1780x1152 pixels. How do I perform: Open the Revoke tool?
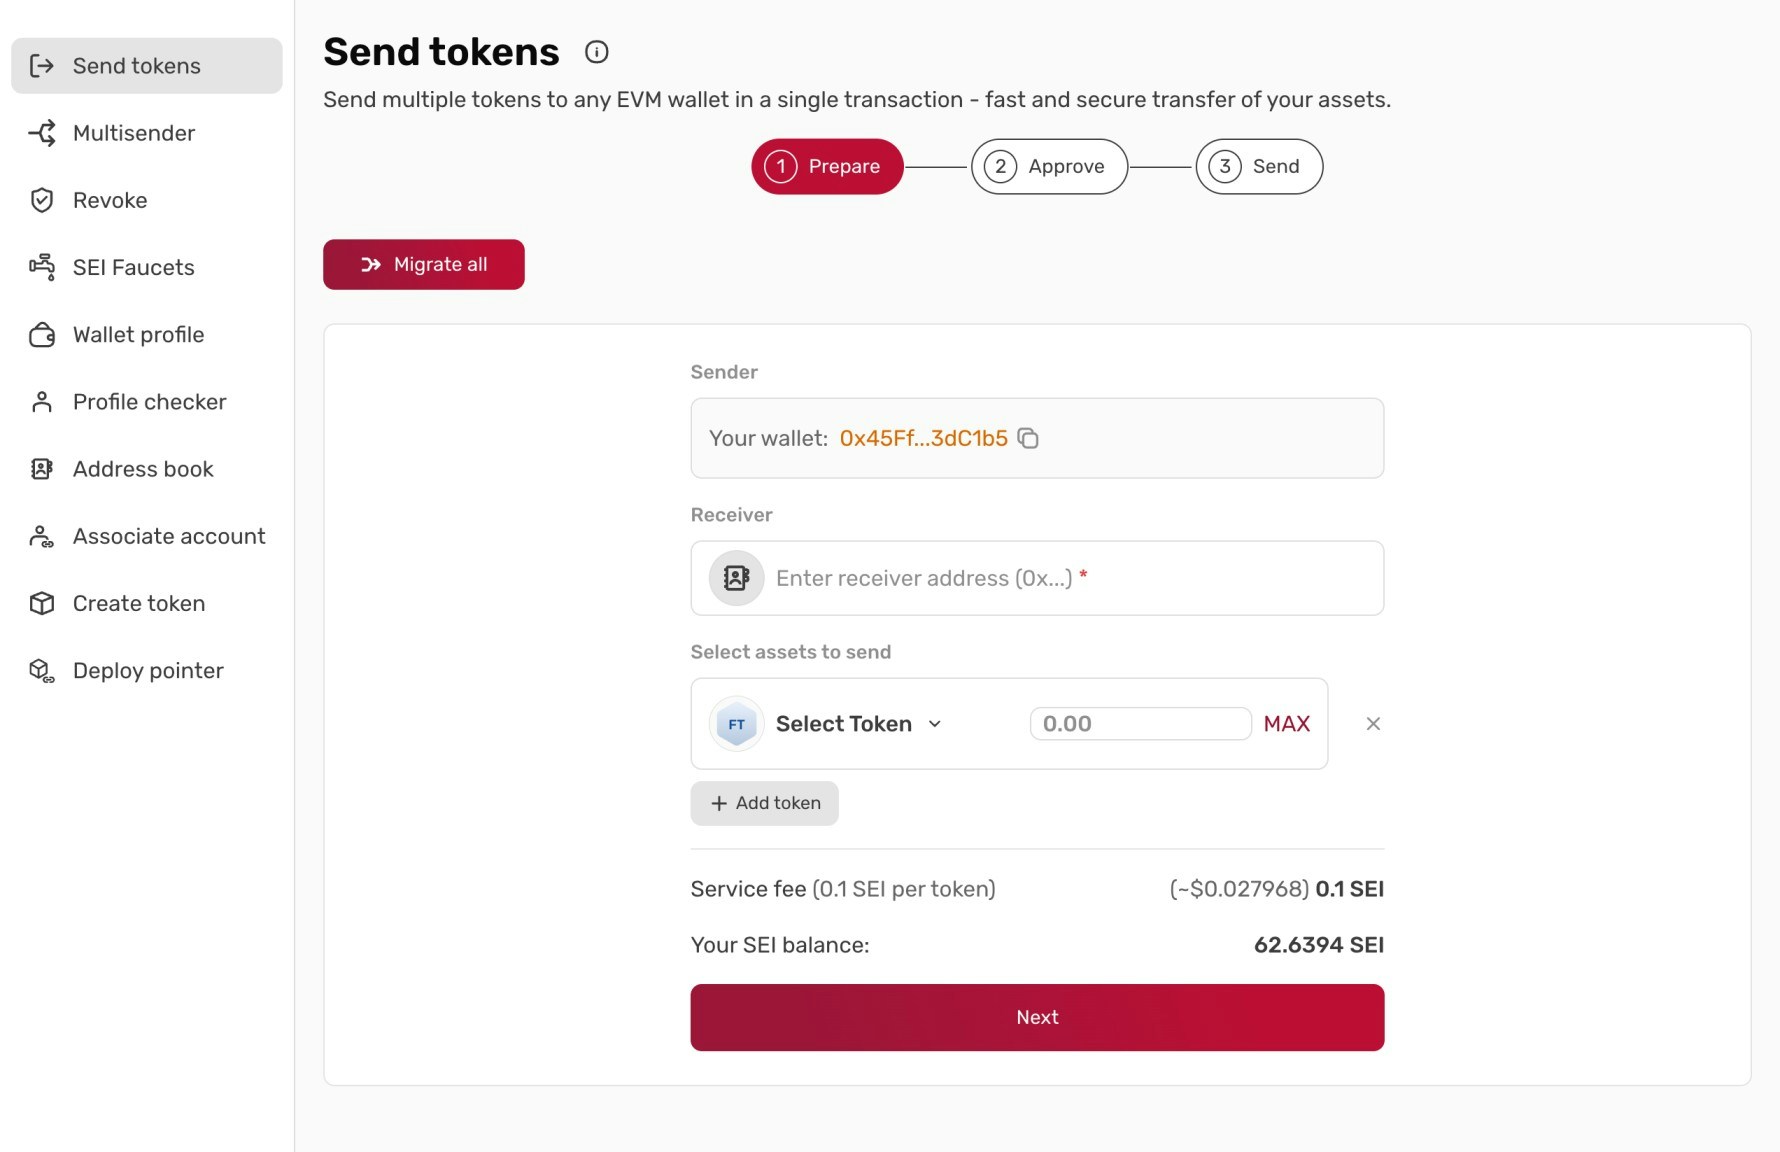click(111, 200)
